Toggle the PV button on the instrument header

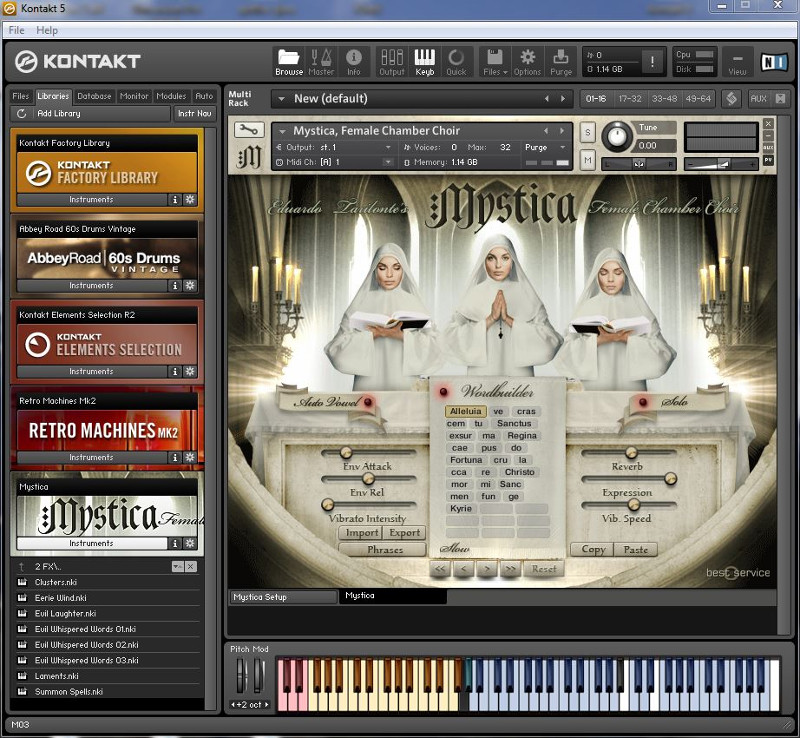(x=768, y=160)
